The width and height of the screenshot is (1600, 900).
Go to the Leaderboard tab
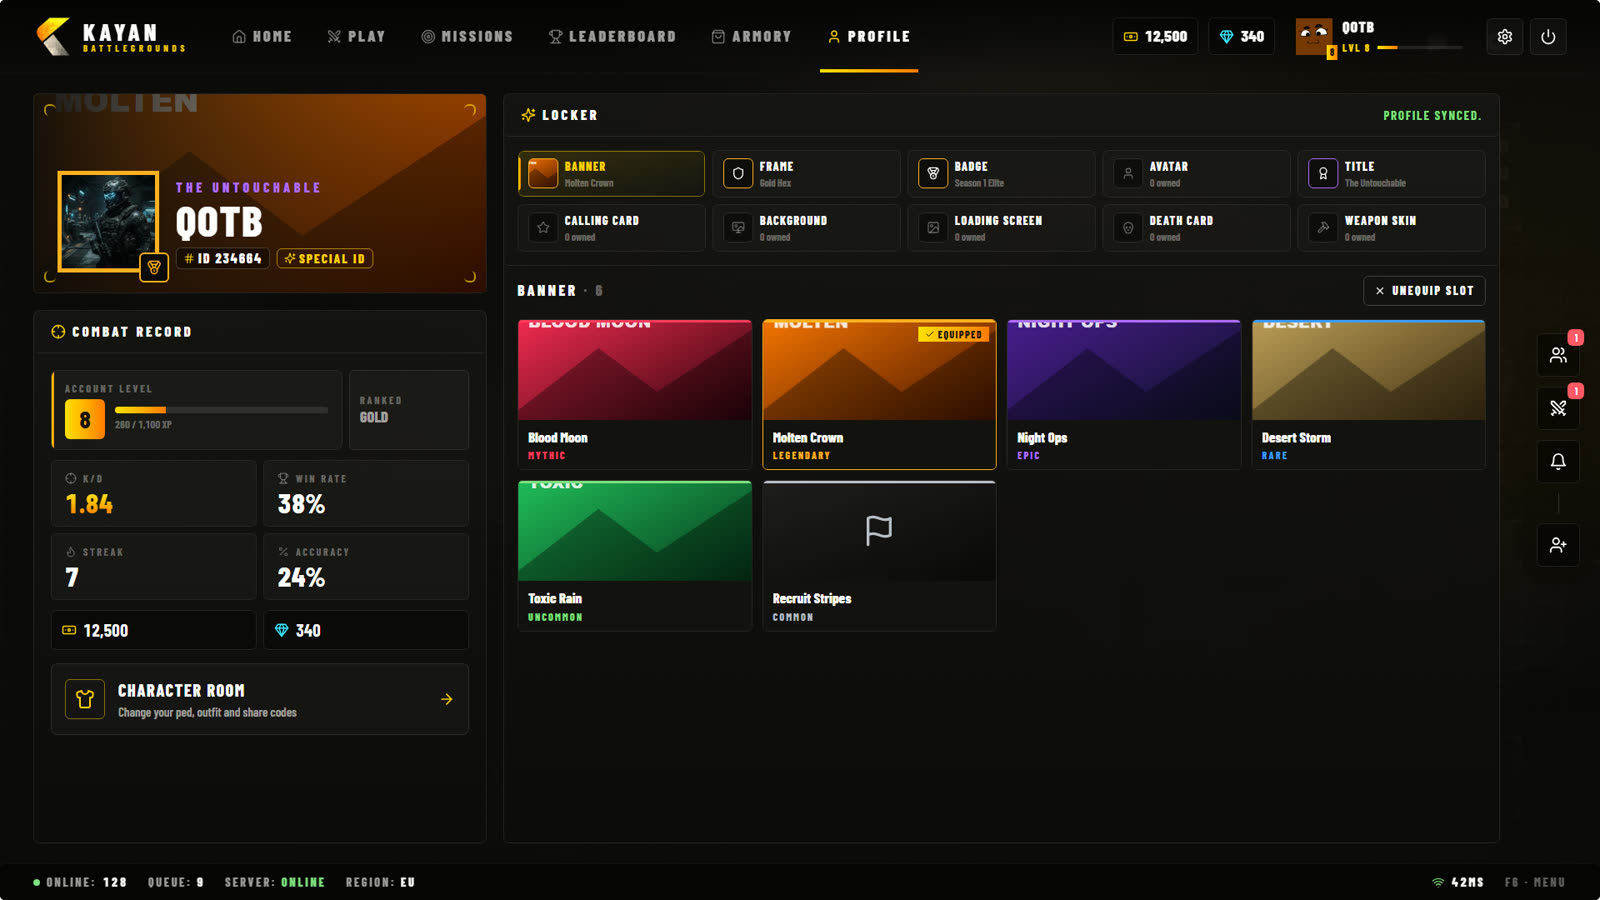point(612,37)
